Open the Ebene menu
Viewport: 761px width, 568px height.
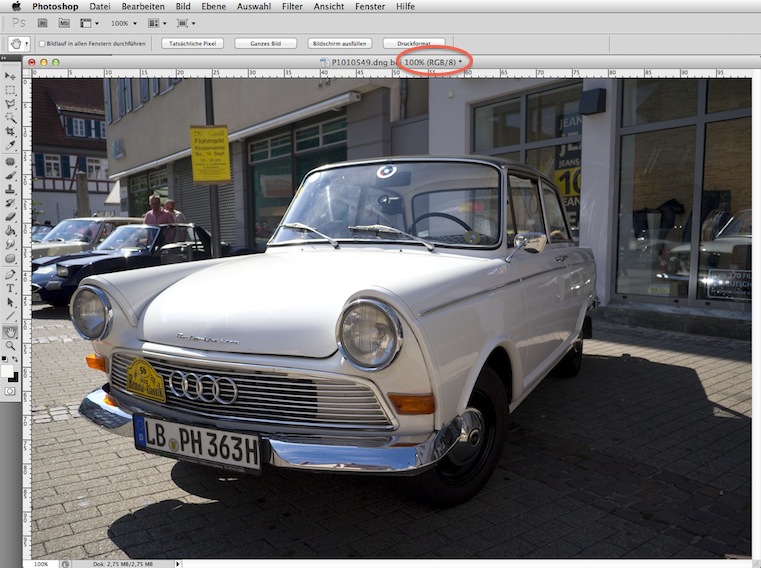click(x=212, y=6)
